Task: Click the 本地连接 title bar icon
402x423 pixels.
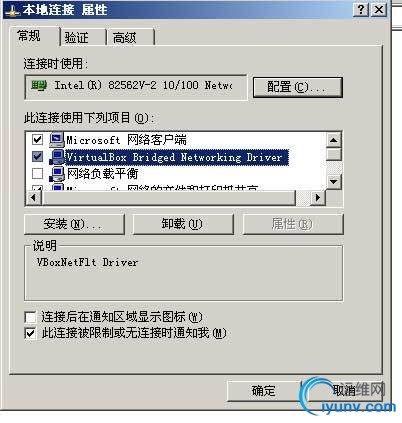Action: click(13, 11)
